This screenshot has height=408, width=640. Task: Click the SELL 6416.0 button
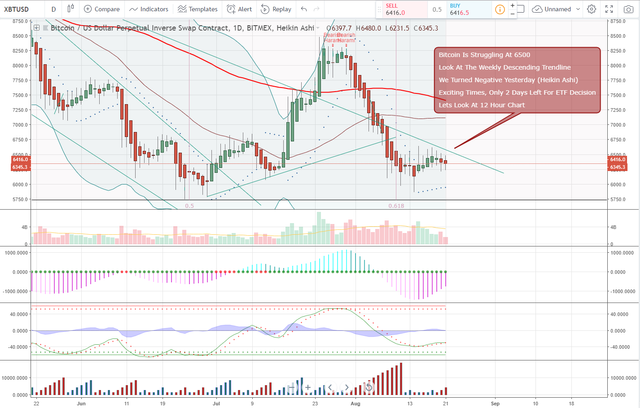coord(405,9)
